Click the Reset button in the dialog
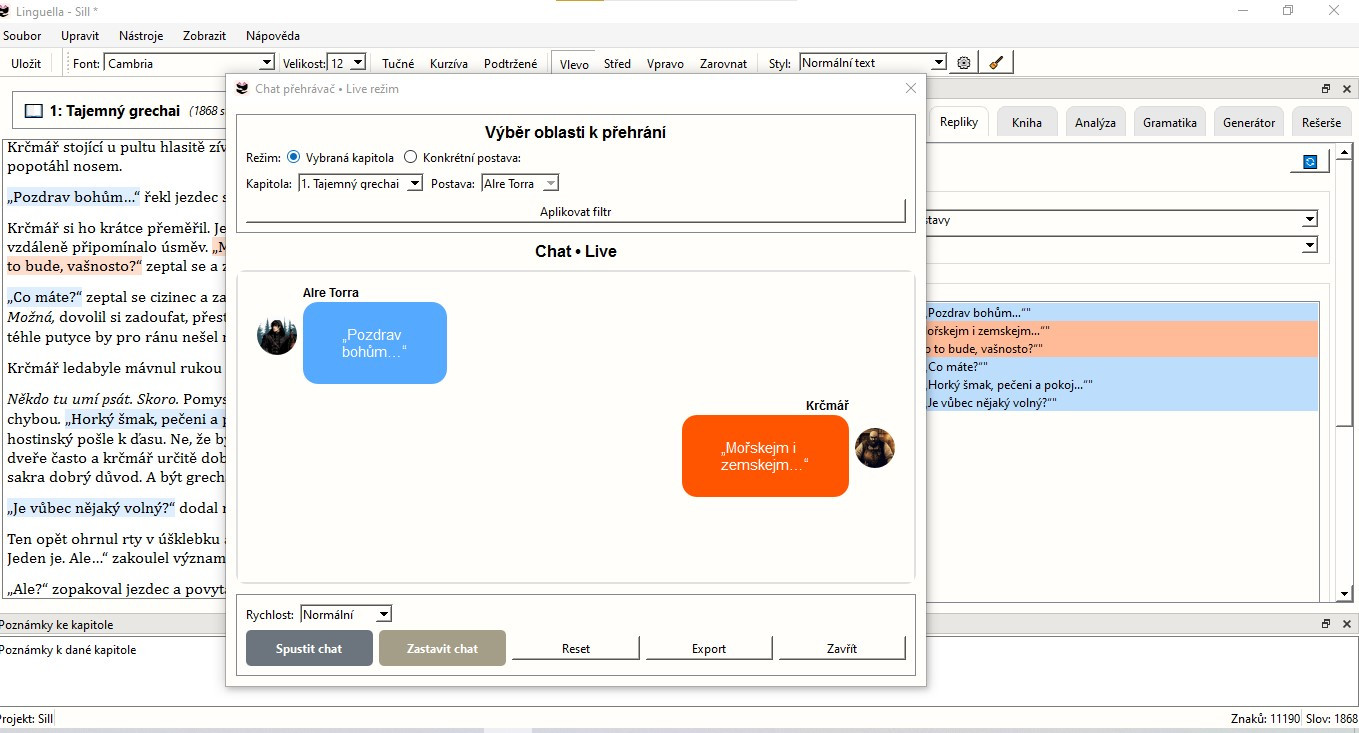Viewport: 1359px width, 733px height. pyautogui.click(x=575, y=648)
